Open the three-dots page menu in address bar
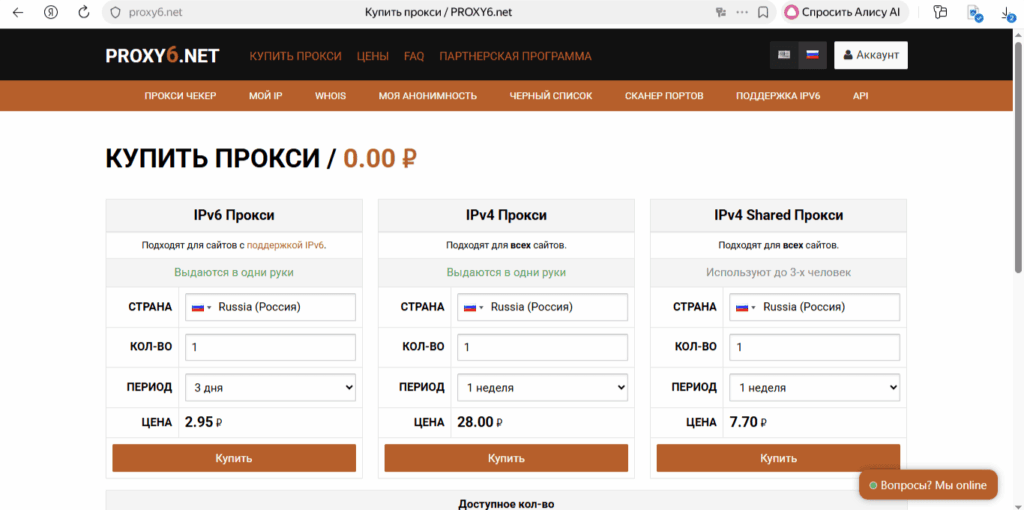This screenshot has width=1024, height=510. click(742, 12)
